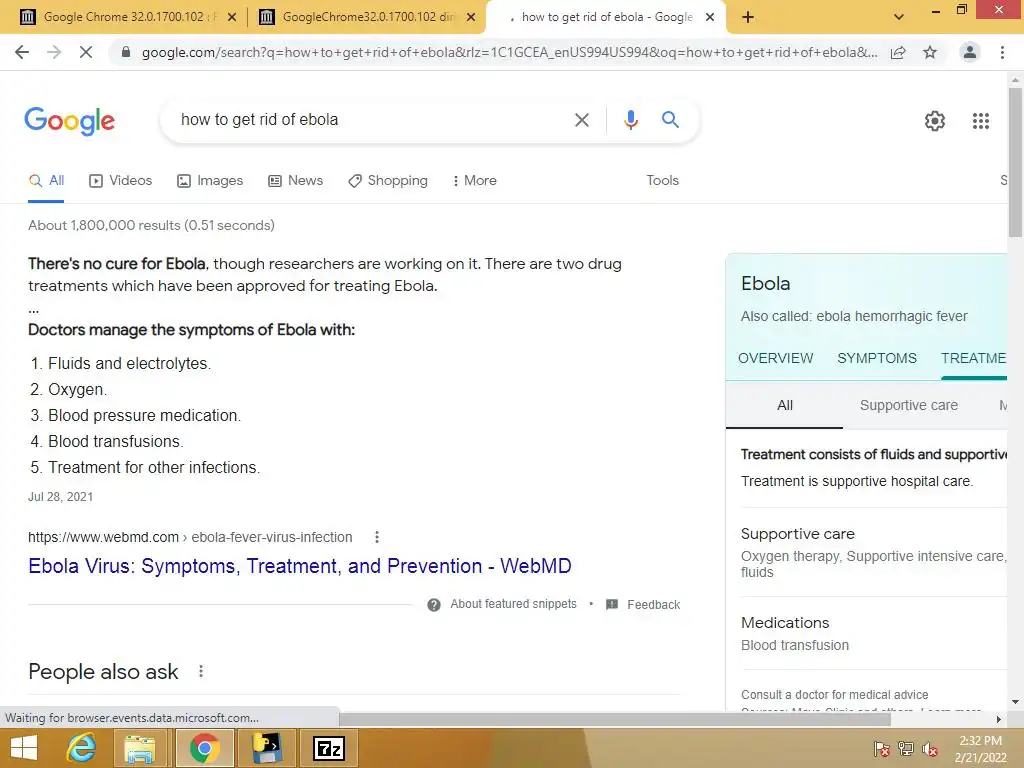This screenshot has width=1024, height=768.
Task: Click the browser back arrow
Action: tap(22, 52)
